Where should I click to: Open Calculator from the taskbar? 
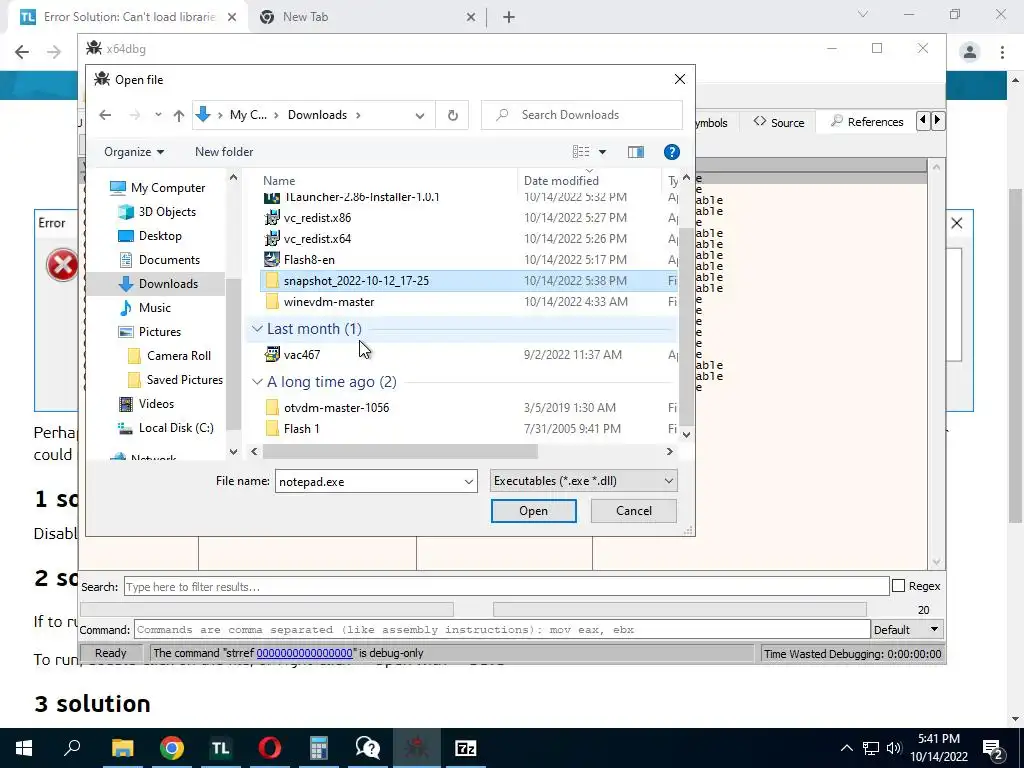(x=319, y=748)
